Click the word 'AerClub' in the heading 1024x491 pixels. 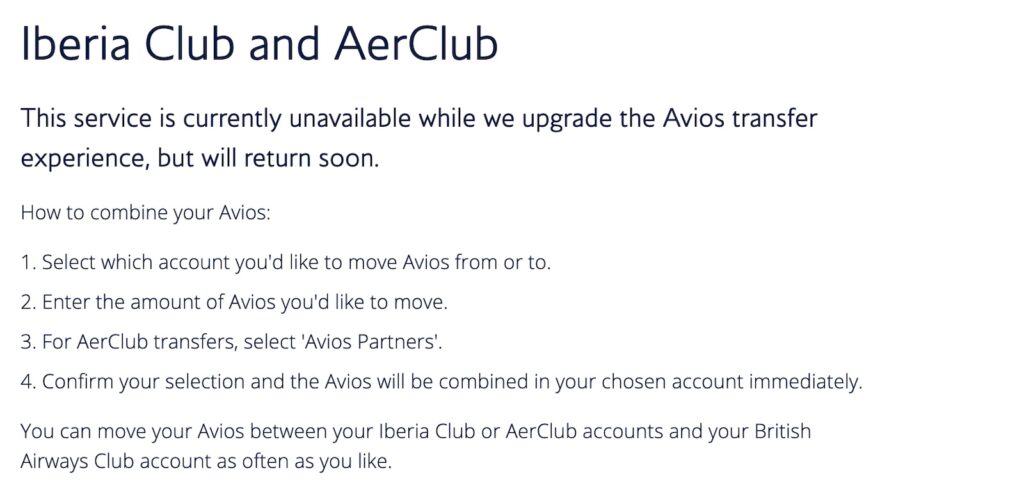[x=416, y=45]
